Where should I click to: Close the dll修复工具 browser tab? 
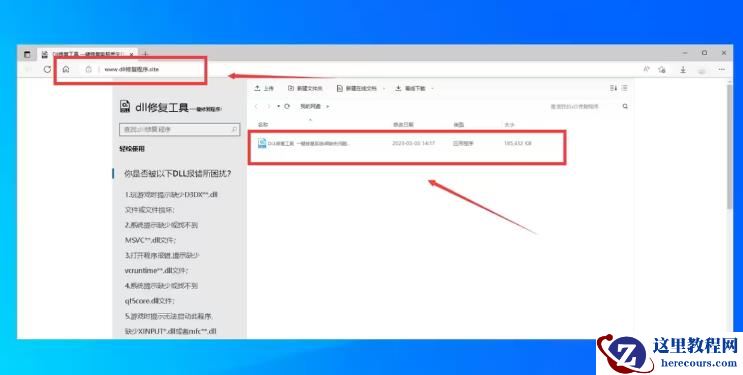pos(131,55)
